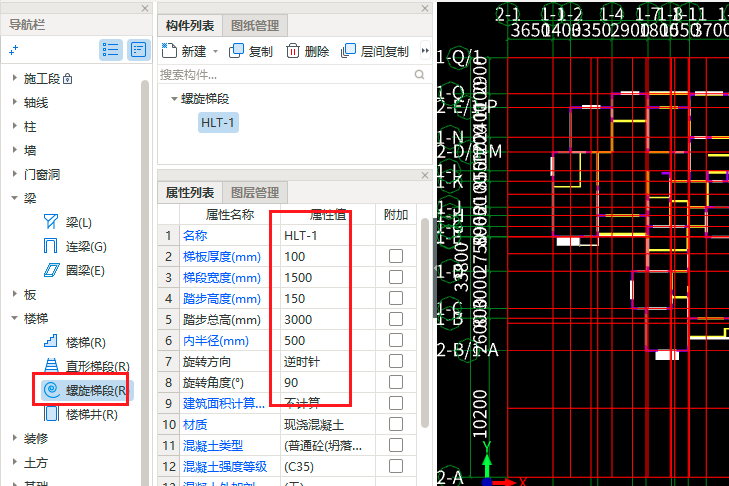The image size is (729, 486).
Task: Click the navigation tree vertical scrollbar
Action: [x=145, y=284]
